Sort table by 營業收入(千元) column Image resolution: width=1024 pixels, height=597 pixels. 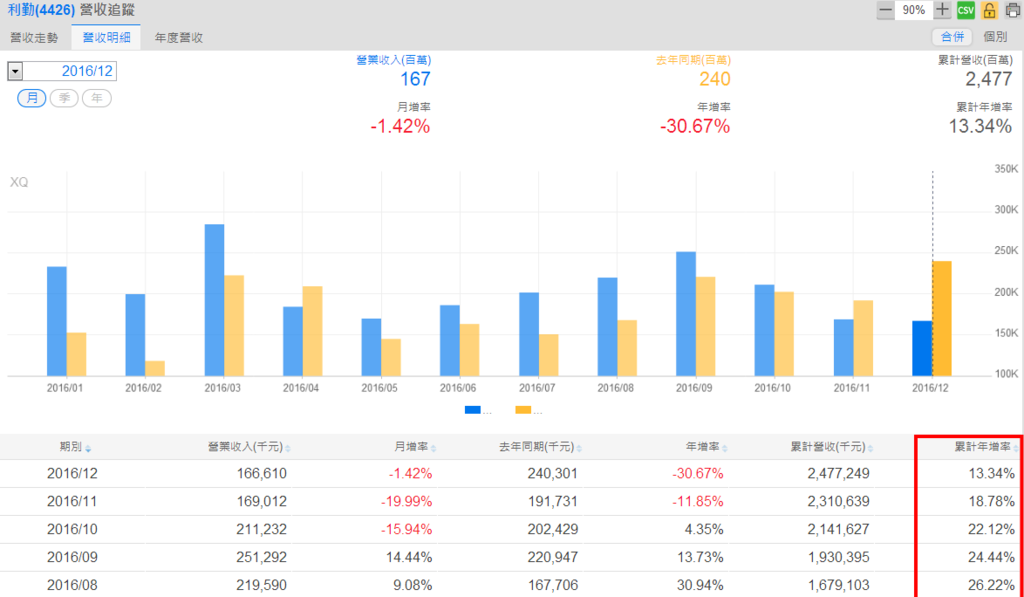coord(249,447)
